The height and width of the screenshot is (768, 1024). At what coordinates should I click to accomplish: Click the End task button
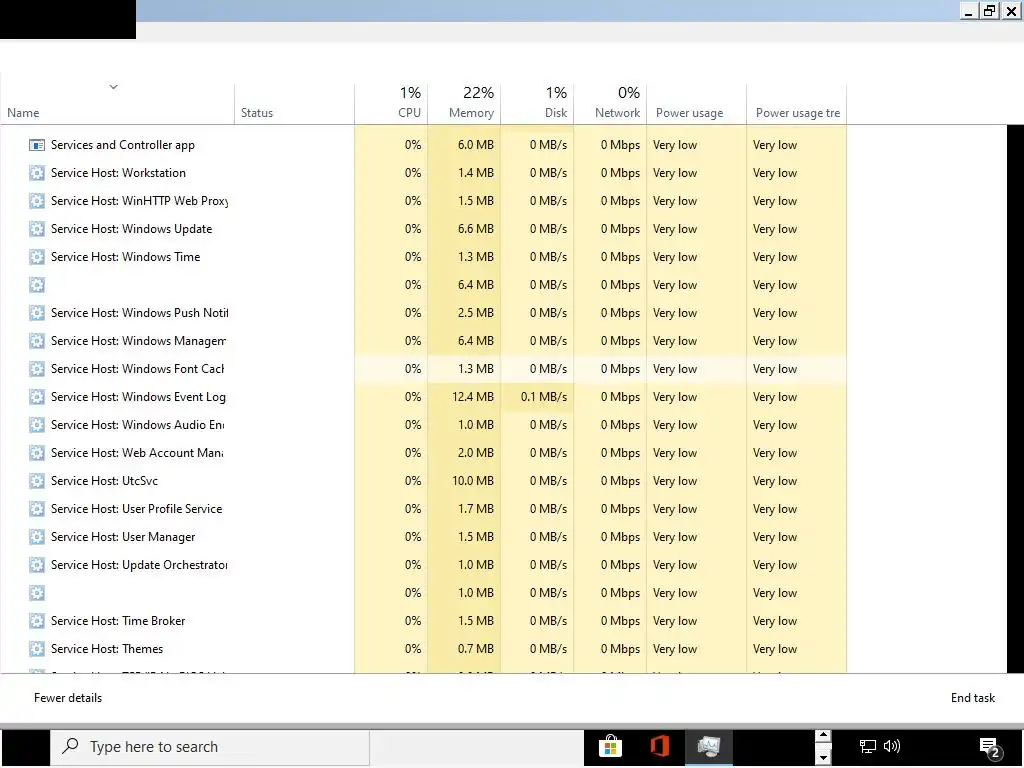click(x=972, y=698)
